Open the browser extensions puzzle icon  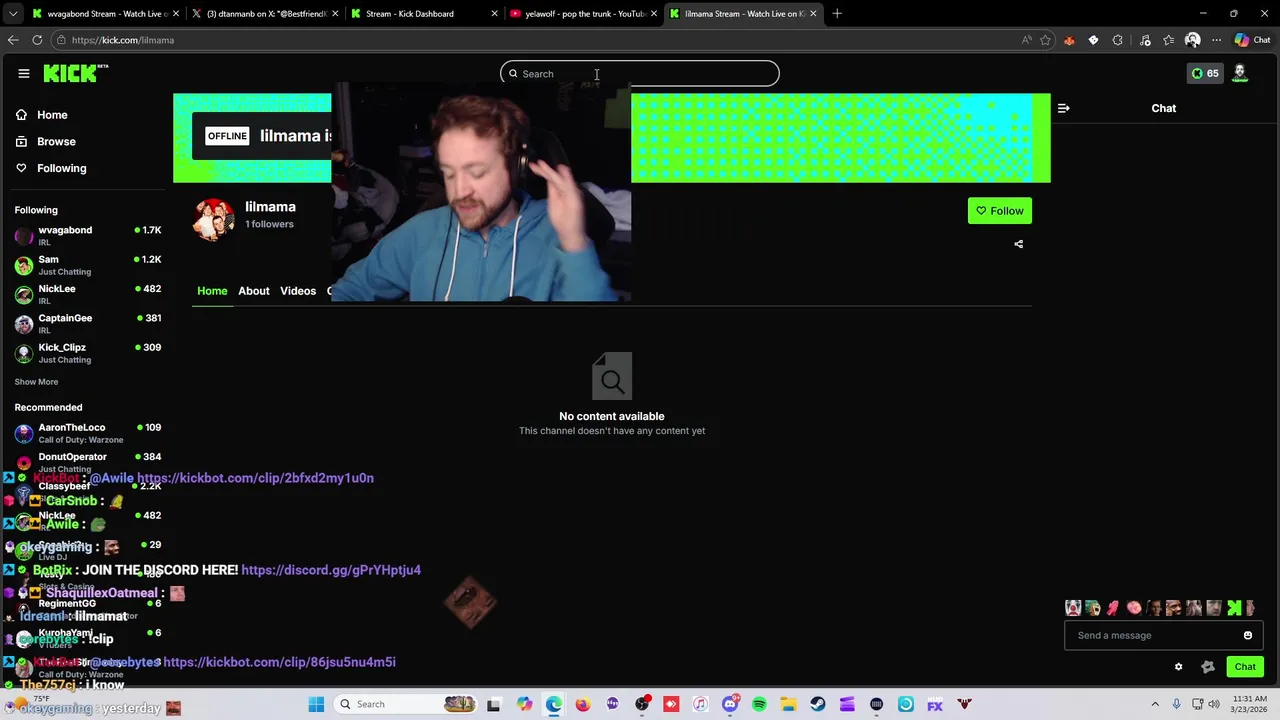tap(1117, 40)
